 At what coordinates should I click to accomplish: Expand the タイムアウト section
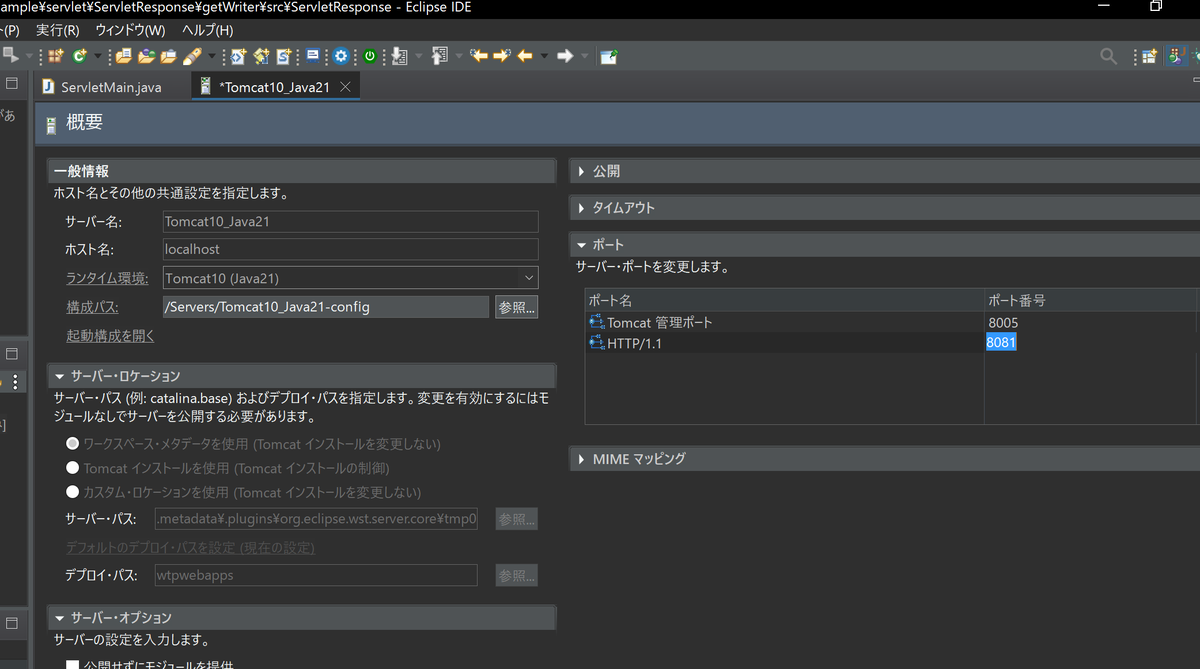pyautogui.click(x=582, y=208)
